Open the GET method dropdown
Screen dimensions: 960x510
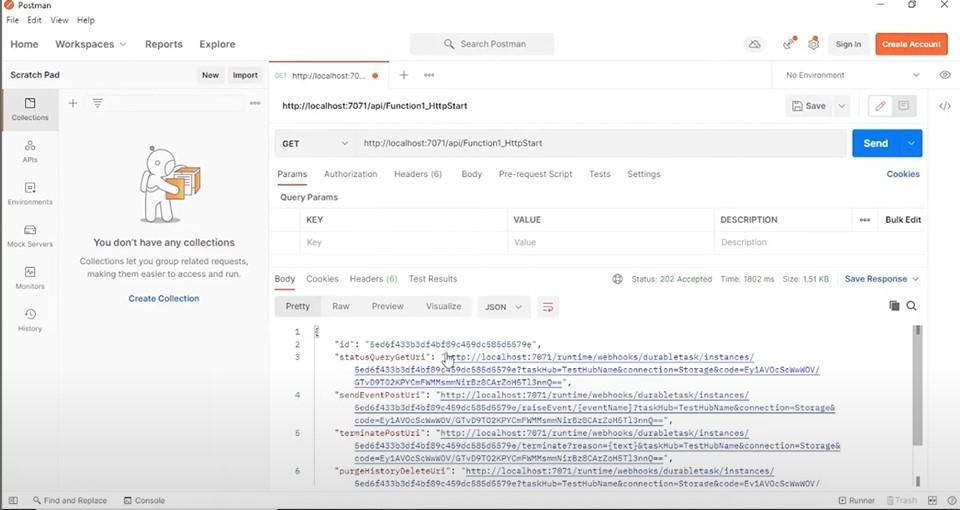[315, 143]
